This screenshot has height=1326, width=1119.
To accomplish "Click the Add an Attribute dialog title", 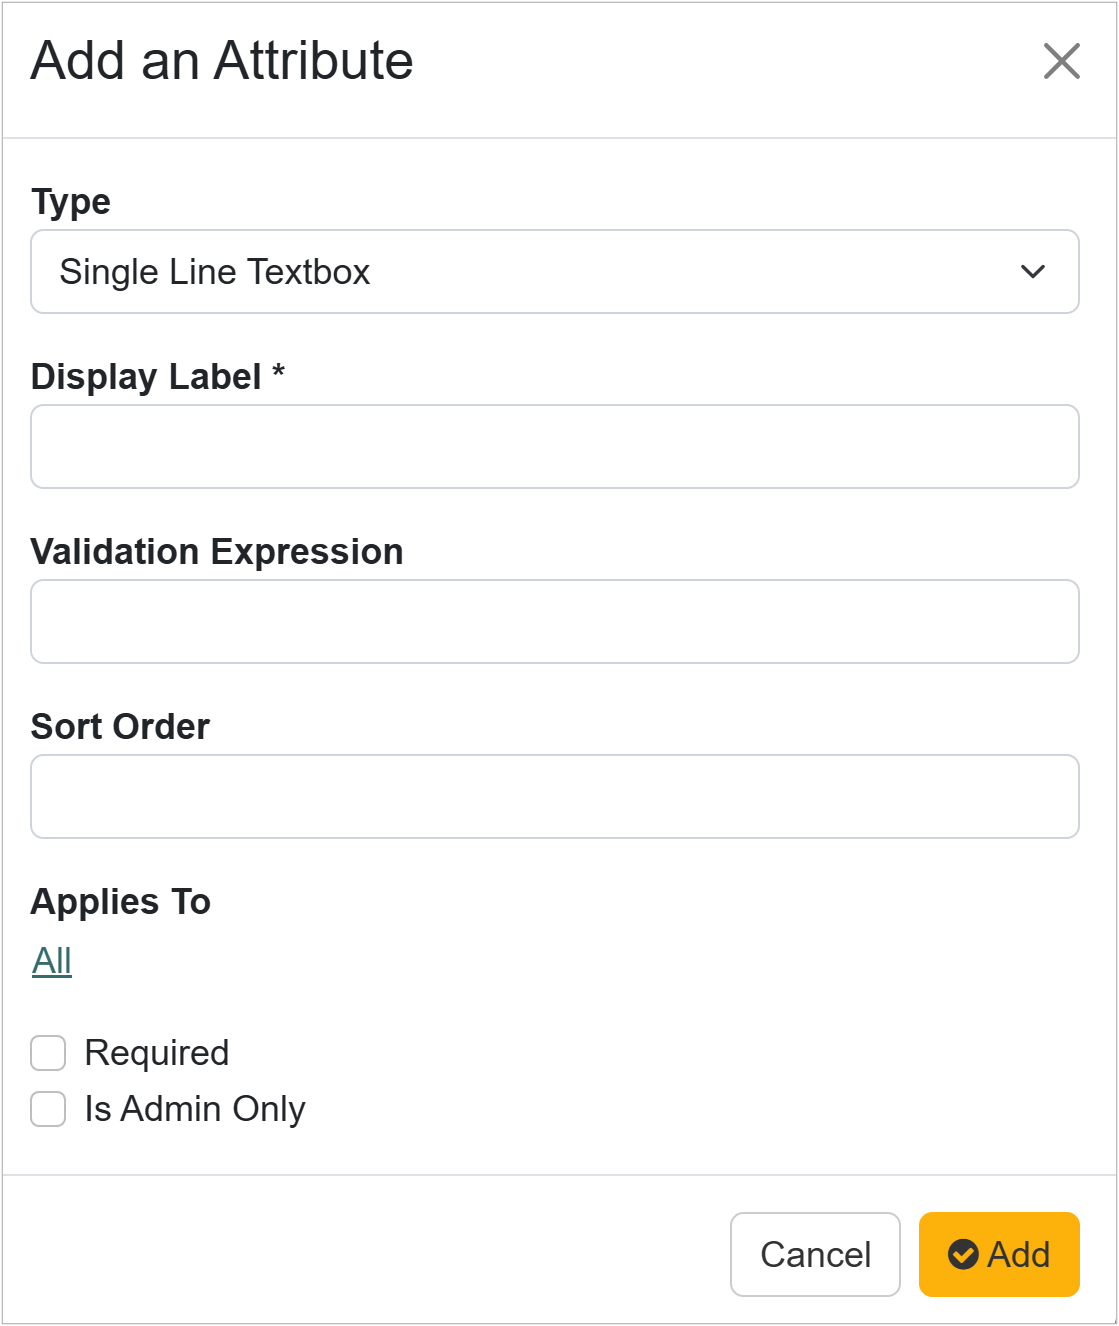I will 221,61.
